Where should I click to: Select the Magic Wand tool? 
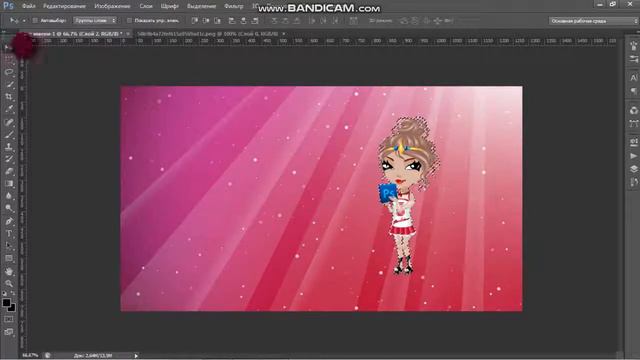click(9, 84)
